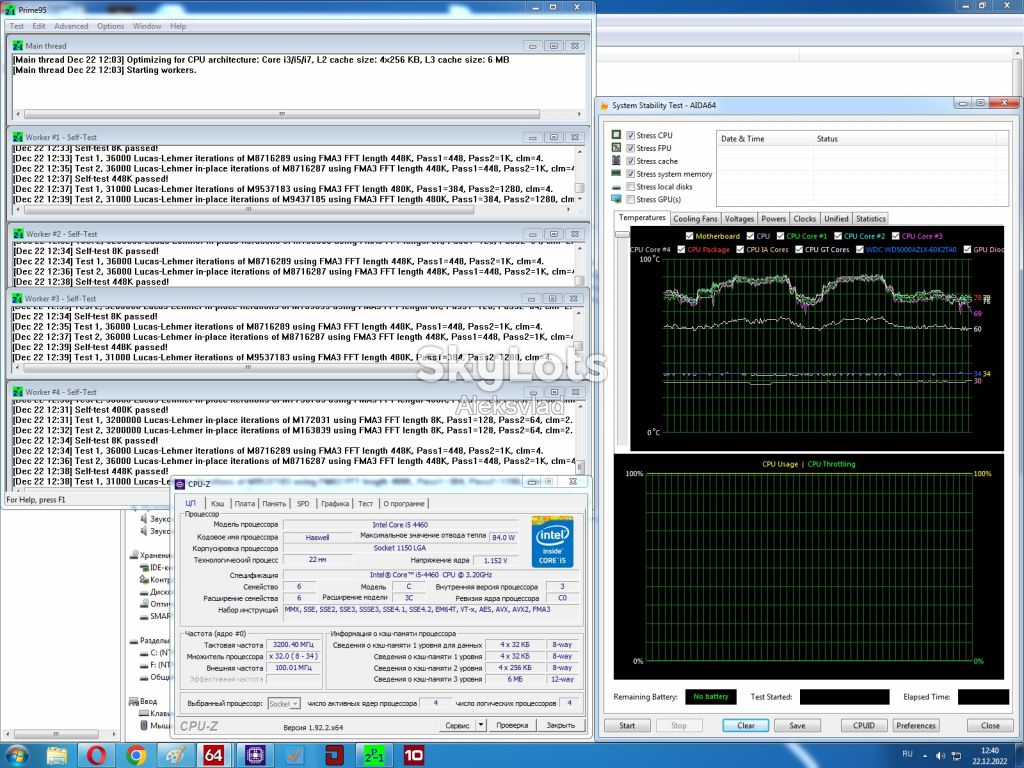Open the CPU-Z chip icon in the taskbar
The height and width of the screenshot is (768, 1024).
pos(255,755)
